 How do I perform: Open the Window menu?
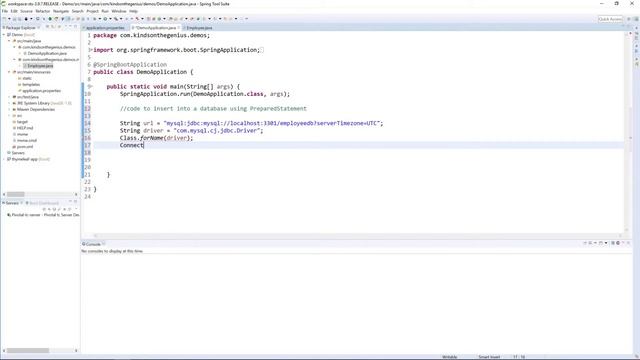point(119,11)
